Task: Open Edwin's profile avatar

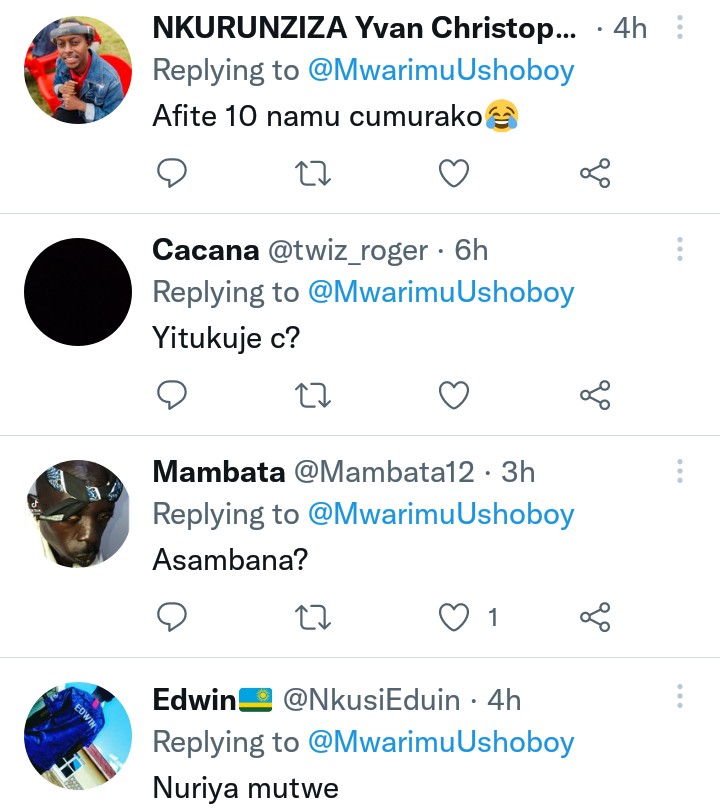Action: [77, 737]
